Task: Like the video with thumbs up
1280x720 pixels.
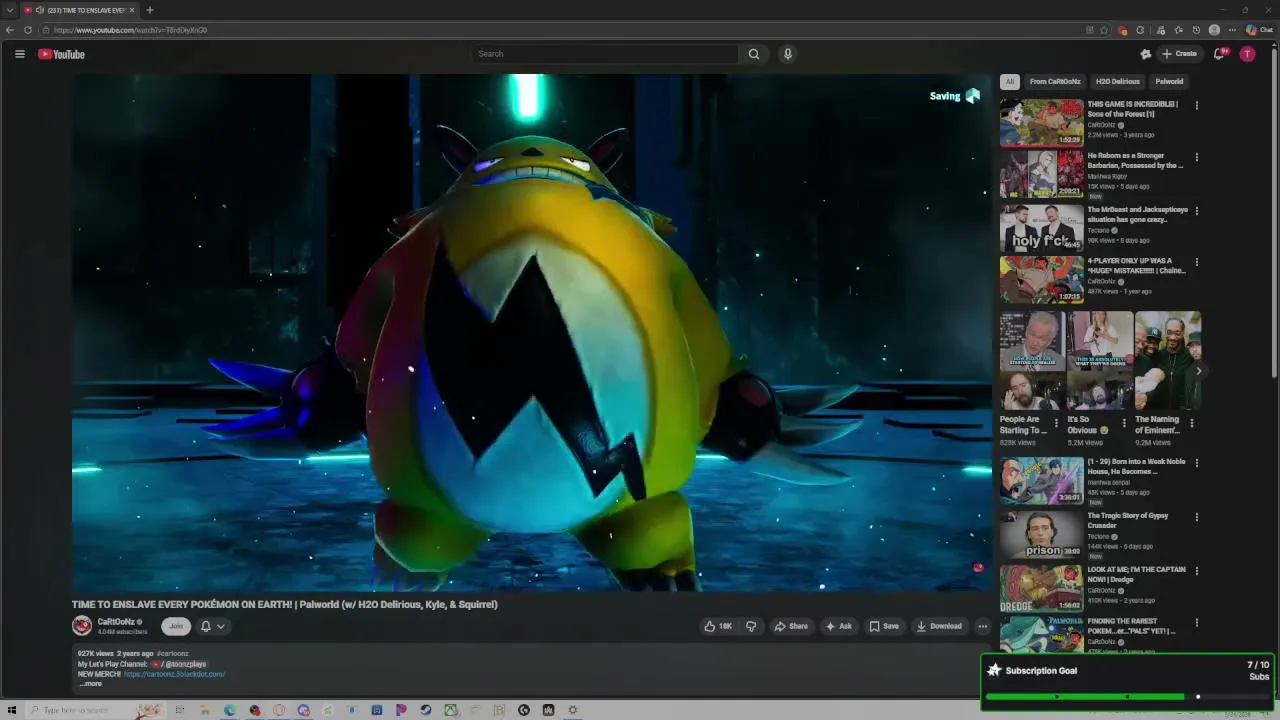Action: (x=718, y=626)
